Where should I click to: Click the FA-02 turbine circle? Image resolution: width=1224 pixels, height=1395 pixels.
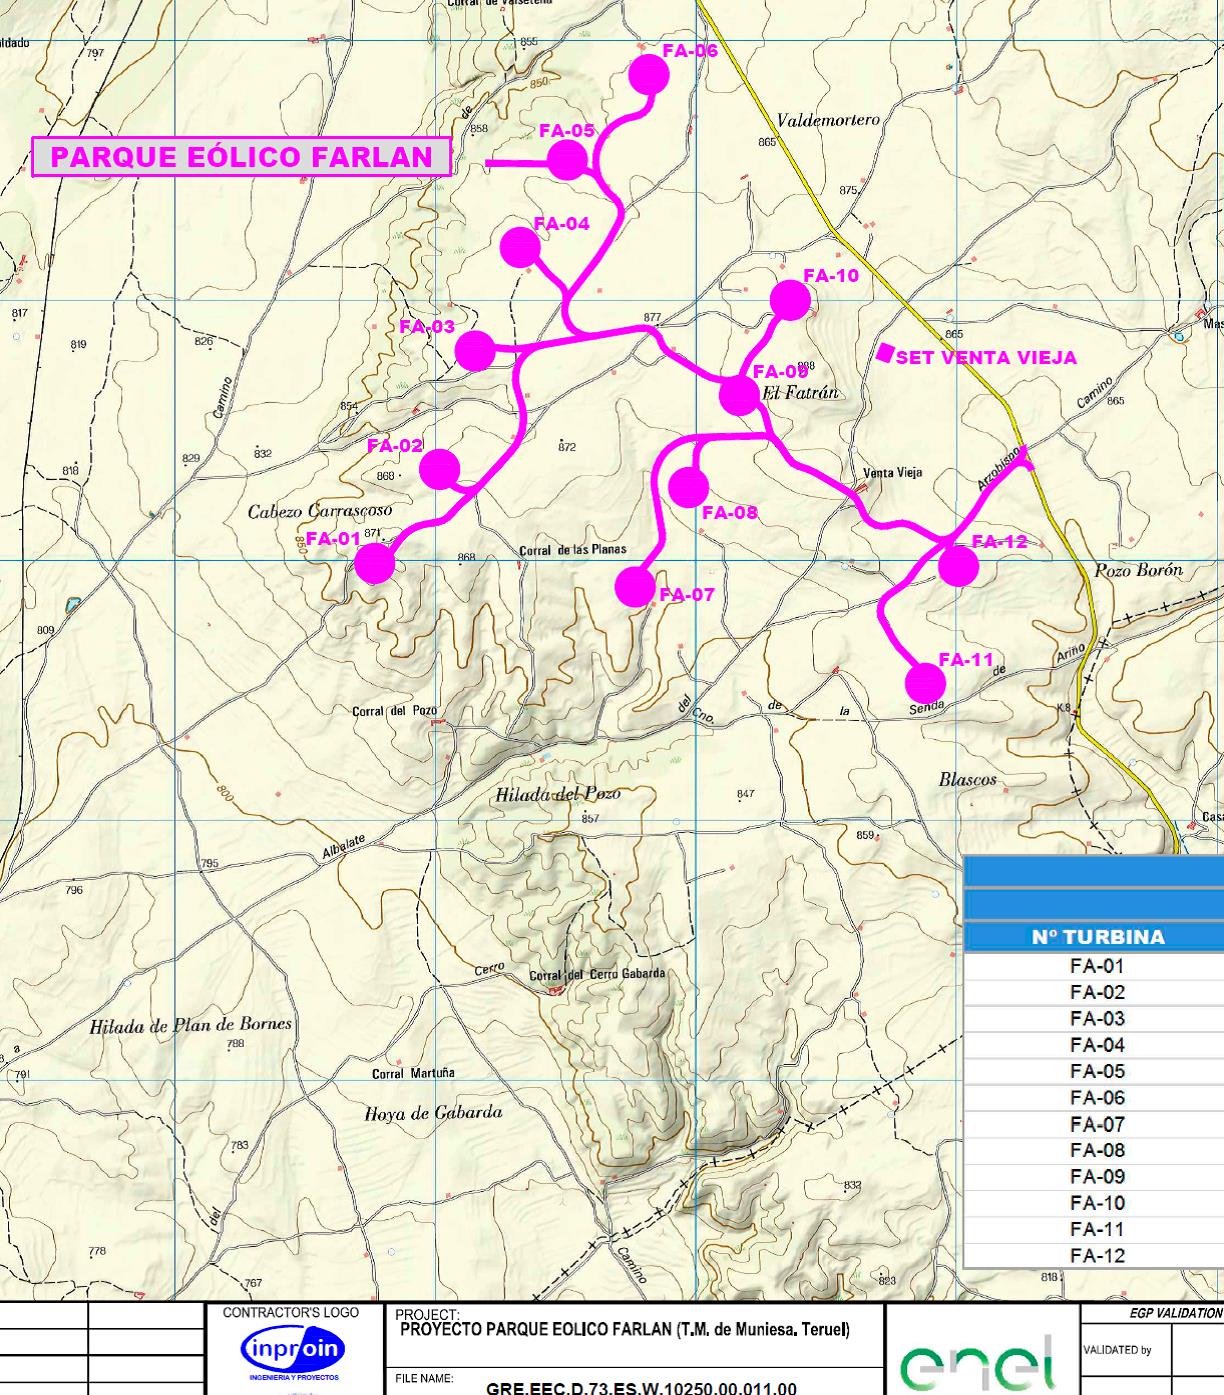tap(440, 468)
